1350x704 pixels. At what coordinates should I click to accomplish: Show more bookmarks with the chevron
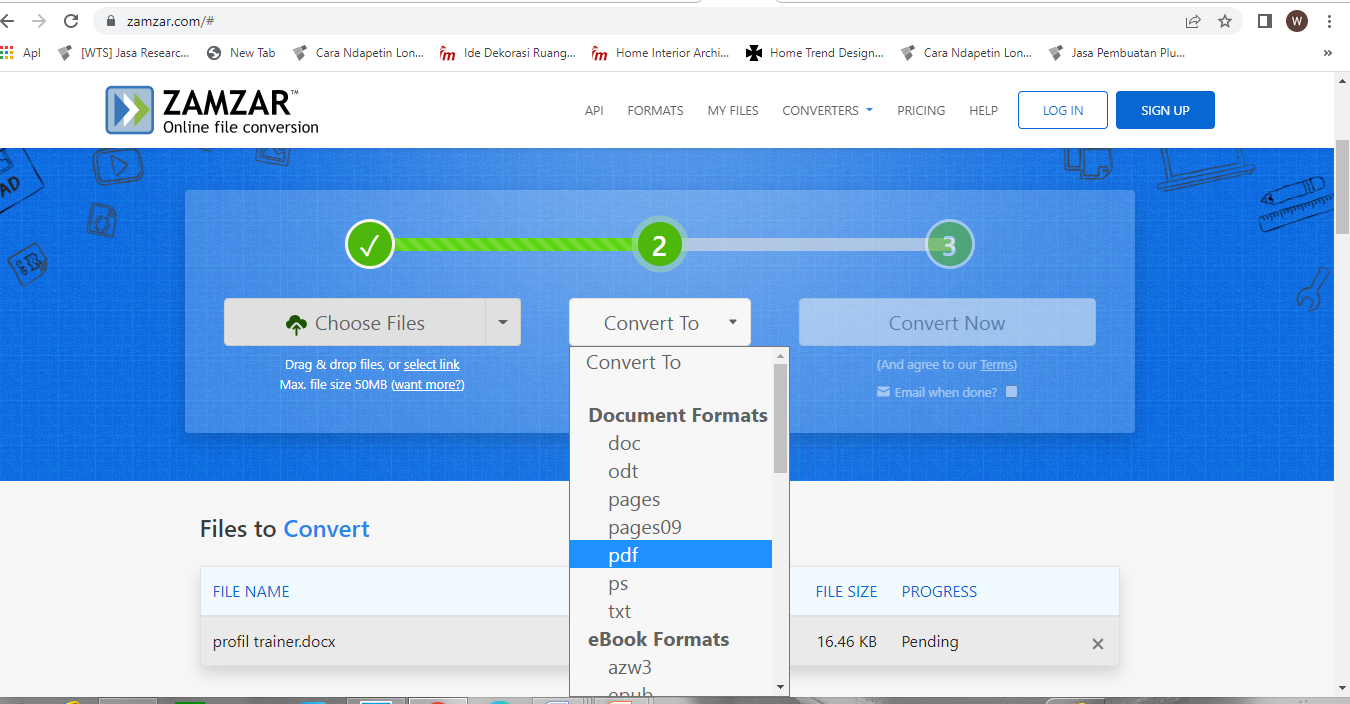click(x=1328, y=53)
